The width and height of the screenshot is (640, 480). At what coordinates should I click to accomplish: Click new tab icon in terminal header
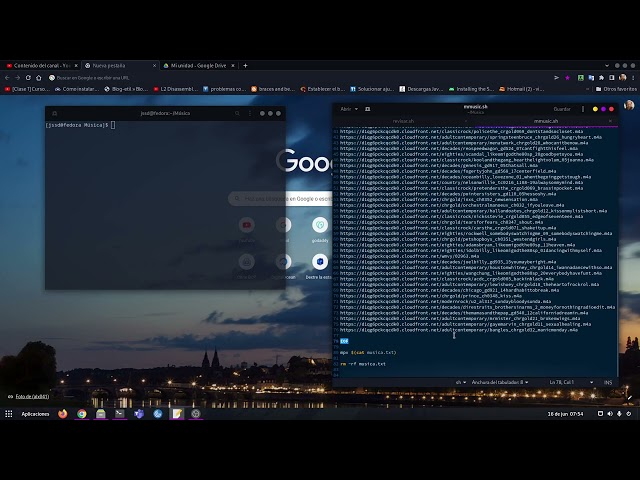pyautogui.click(x=54, y=113)
